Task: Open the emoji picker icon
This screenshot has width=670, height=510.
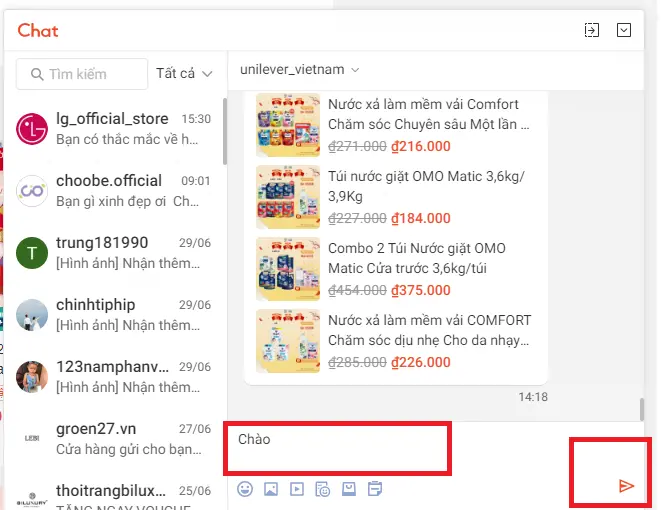Action: point(245,489)
